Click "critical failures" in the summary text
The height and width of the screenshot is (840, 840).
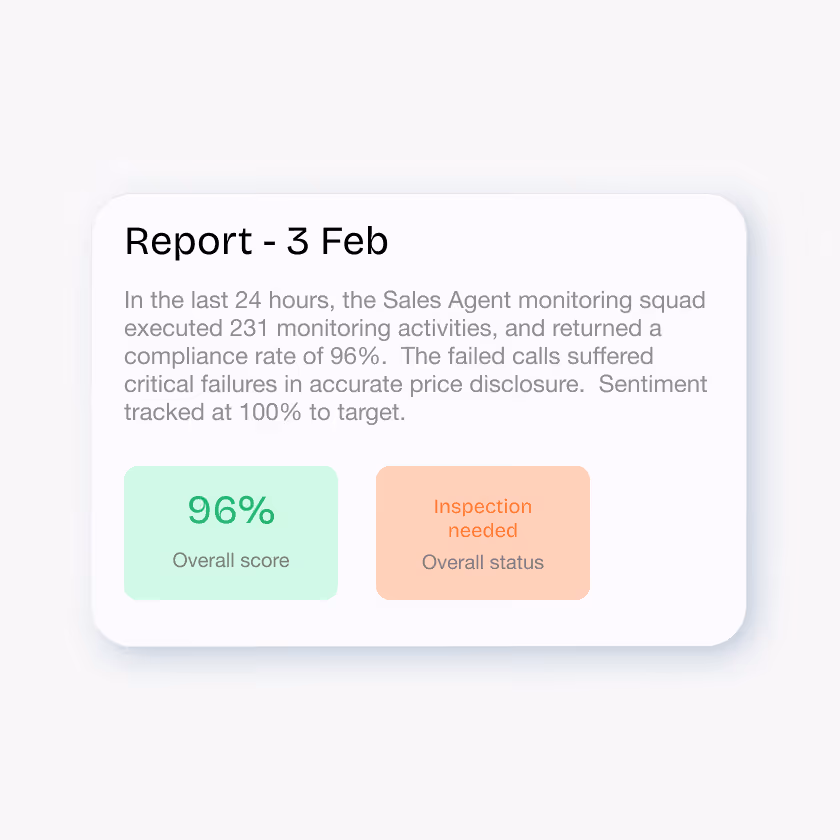coord(200,384)
